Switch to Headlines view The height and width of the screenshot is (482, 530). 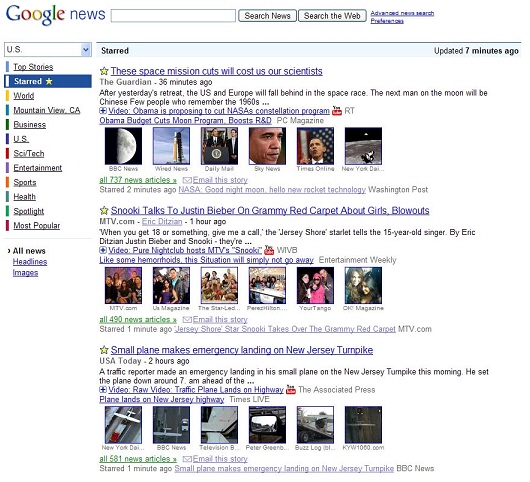click(30, 262)
